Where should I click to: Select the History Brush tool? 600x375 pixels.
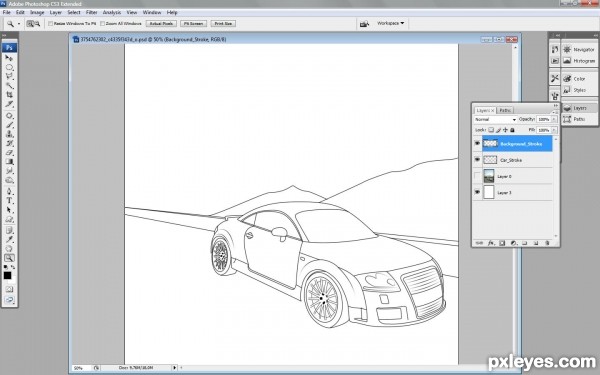coord(9,143)
